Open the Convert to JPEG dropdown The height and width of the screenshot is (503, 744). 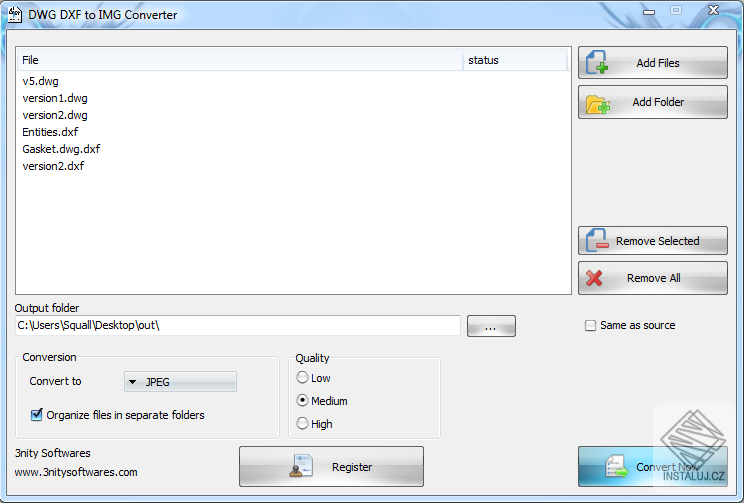pyautogui.click(x=180, y=382)
